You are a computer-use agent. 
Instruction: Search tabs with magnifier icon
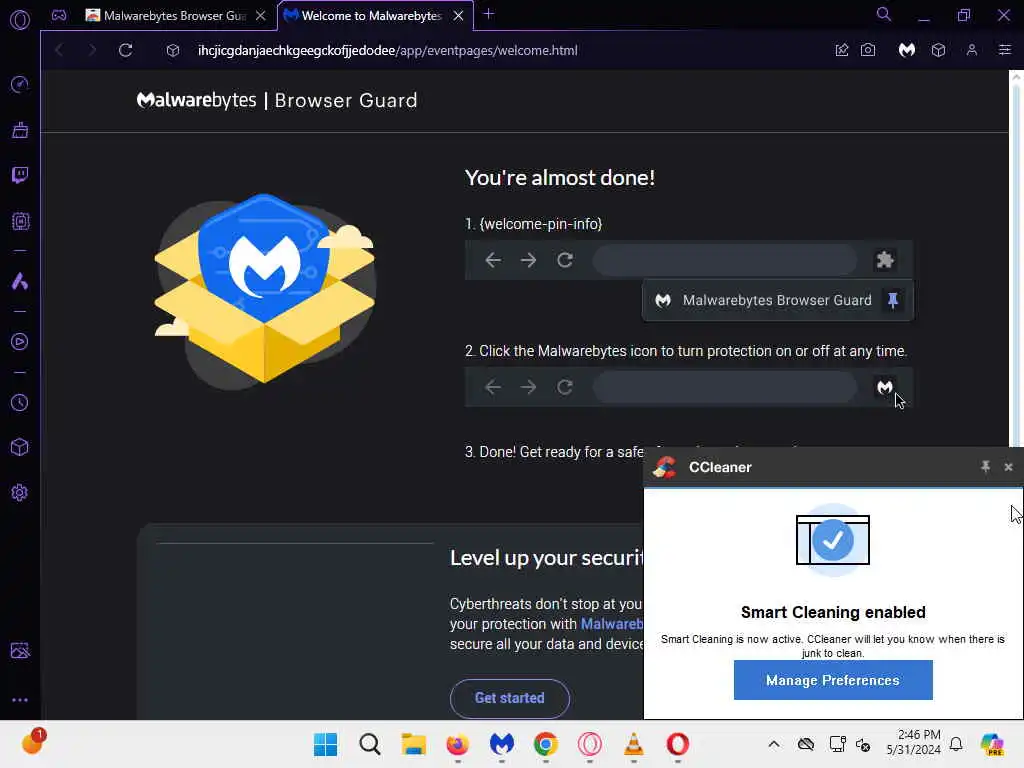pyautogui.click(x=884, y=14)
